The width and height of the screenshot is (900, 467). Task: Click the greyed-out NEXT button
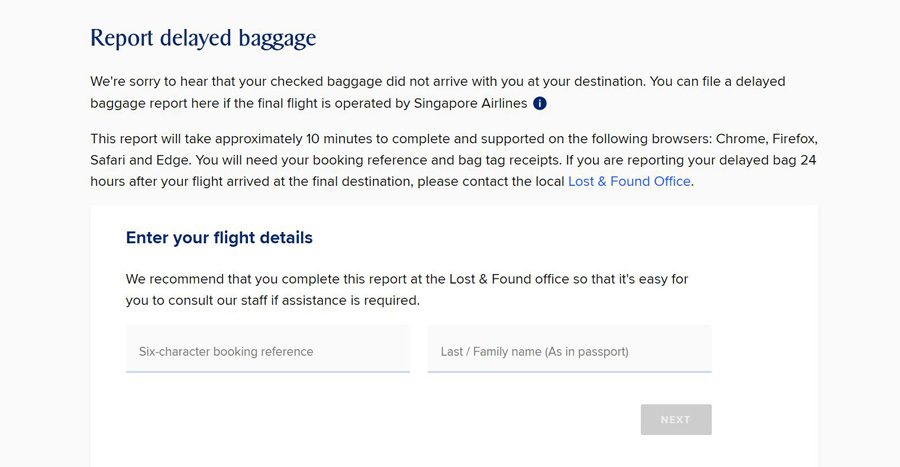pyautogui.click(x=676, y=419)
